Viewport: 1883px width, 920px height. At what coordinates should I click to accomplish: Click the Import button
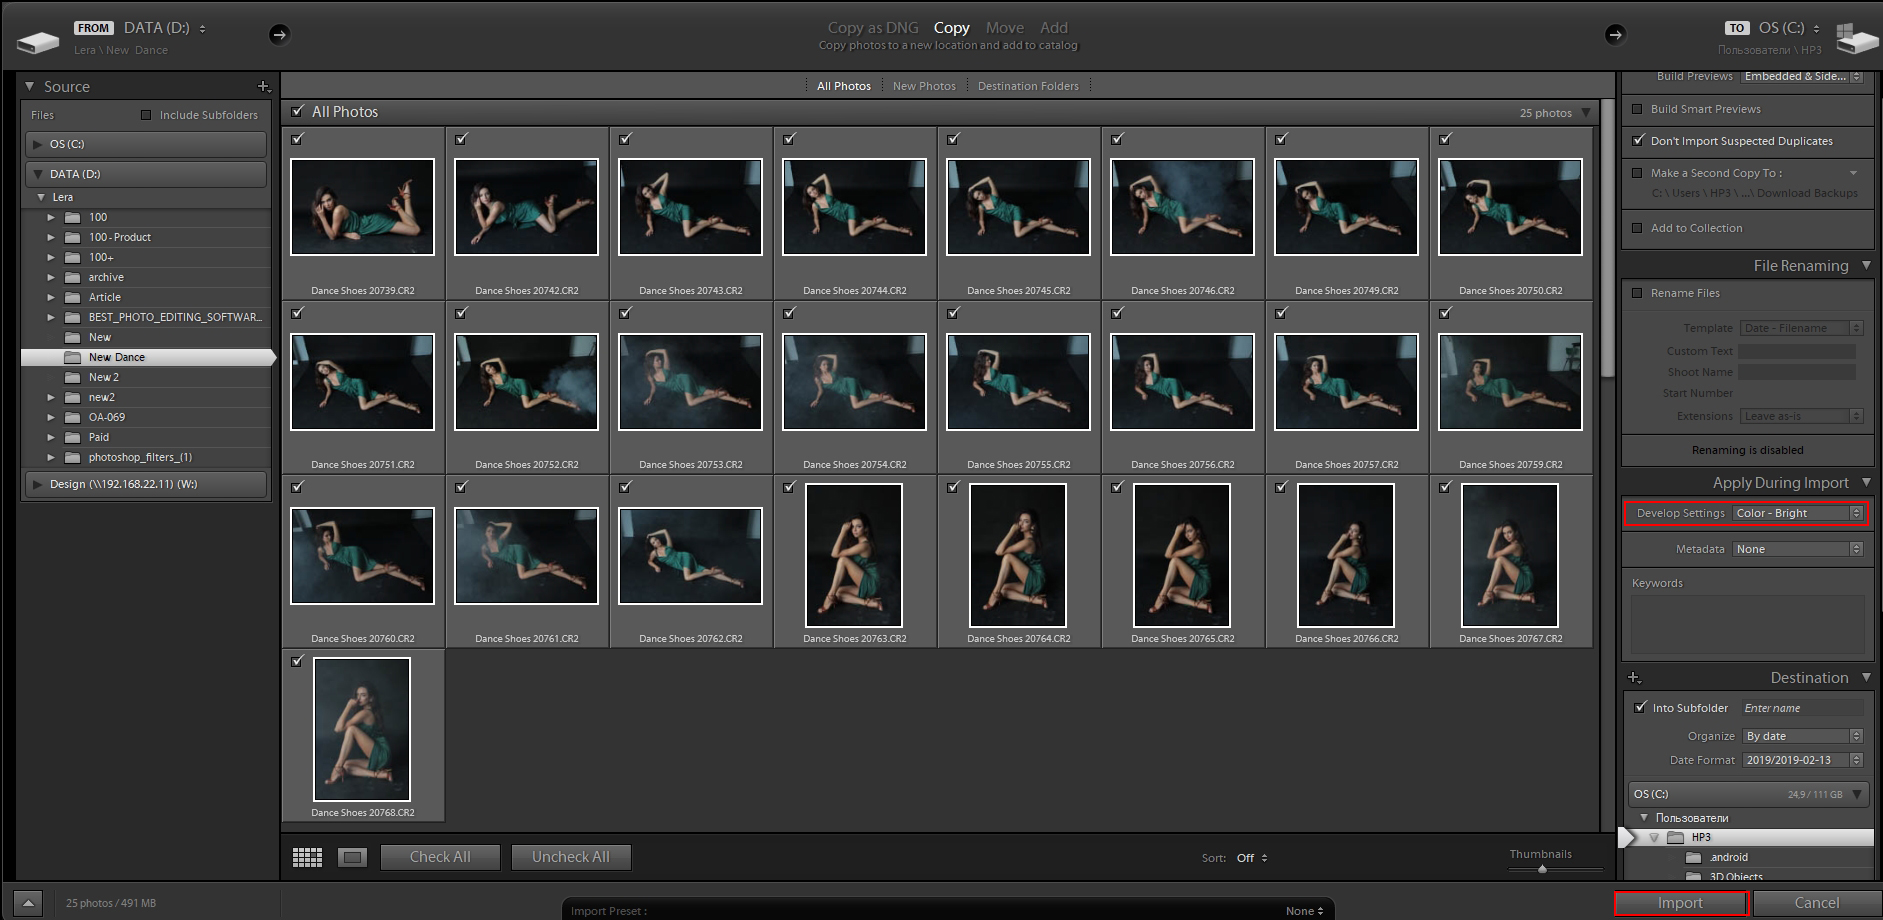tap(1680, 902)
